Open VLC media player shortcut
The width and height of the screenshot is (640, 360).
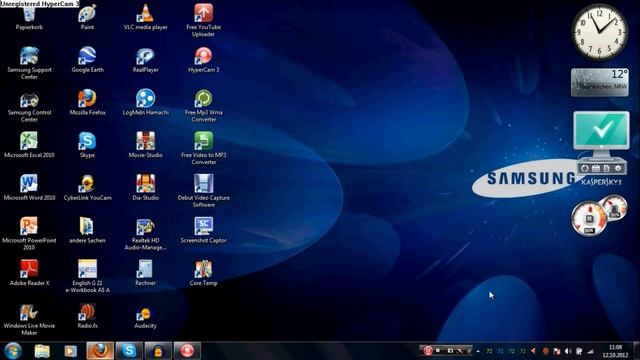pos(145,17)
